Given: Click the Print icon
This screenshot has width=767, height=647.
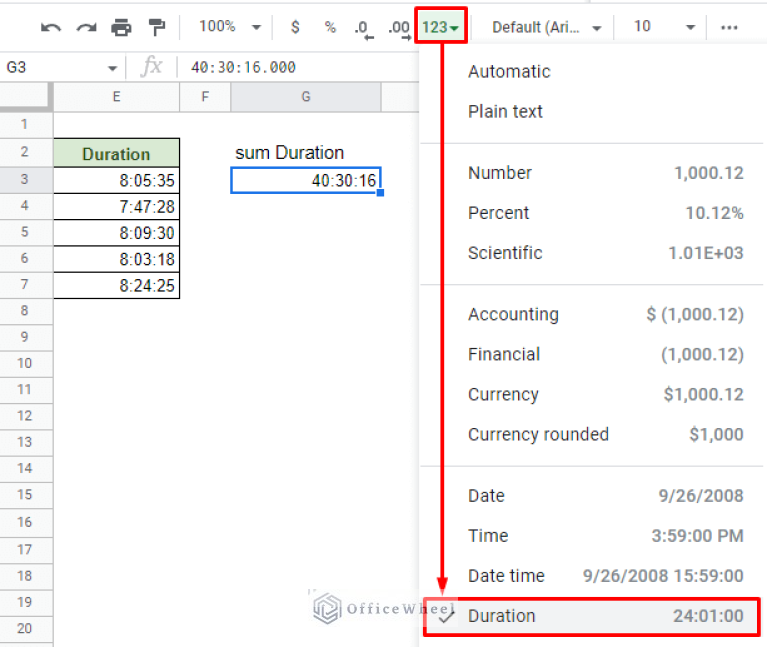Looking at the screenshot, I should coord(121,27).
